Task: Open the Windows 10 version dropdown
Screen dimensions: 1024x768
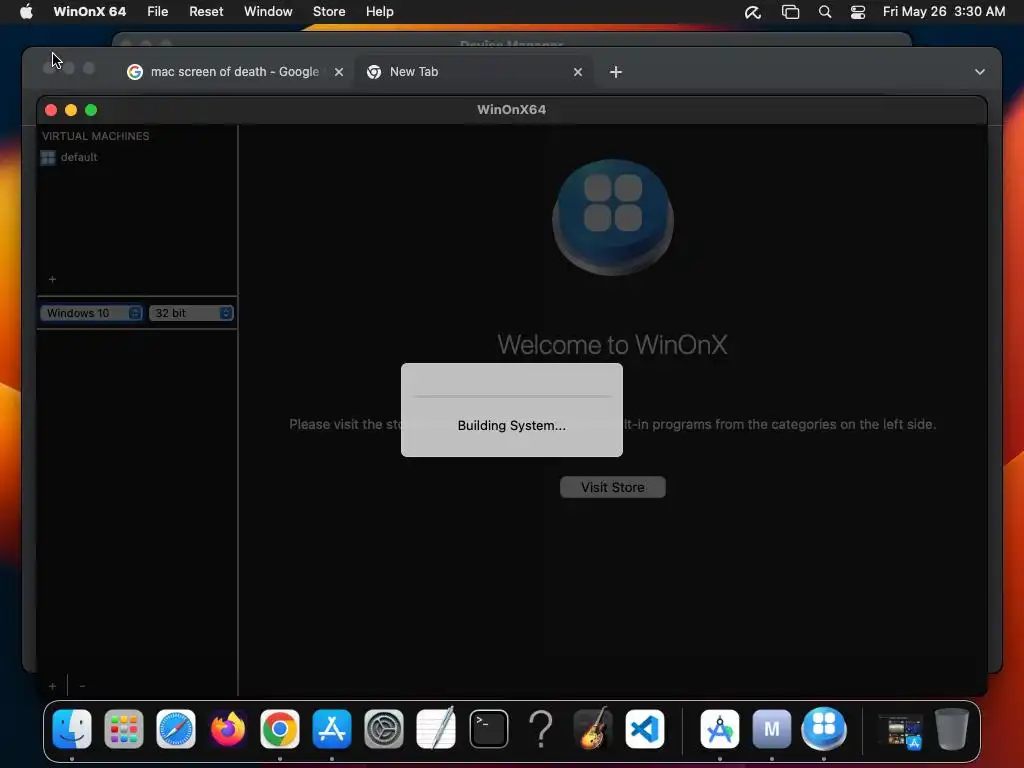Action: (x=91, y=313)
